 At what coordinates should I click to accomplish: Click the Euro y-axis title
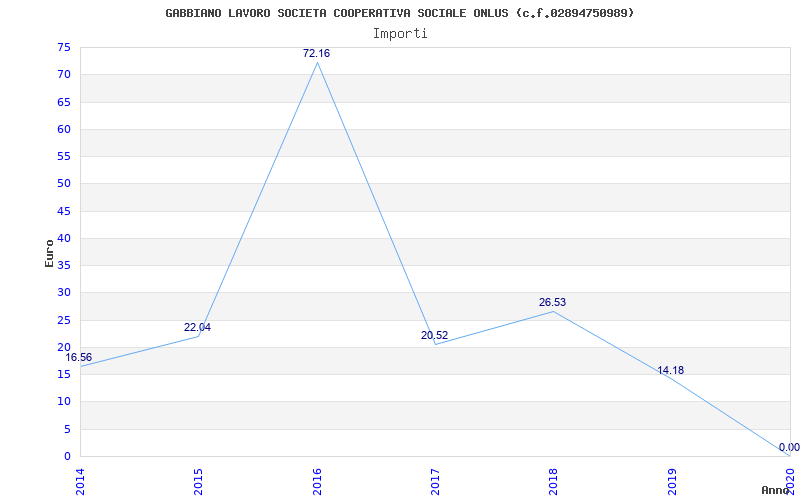point(49,253)
